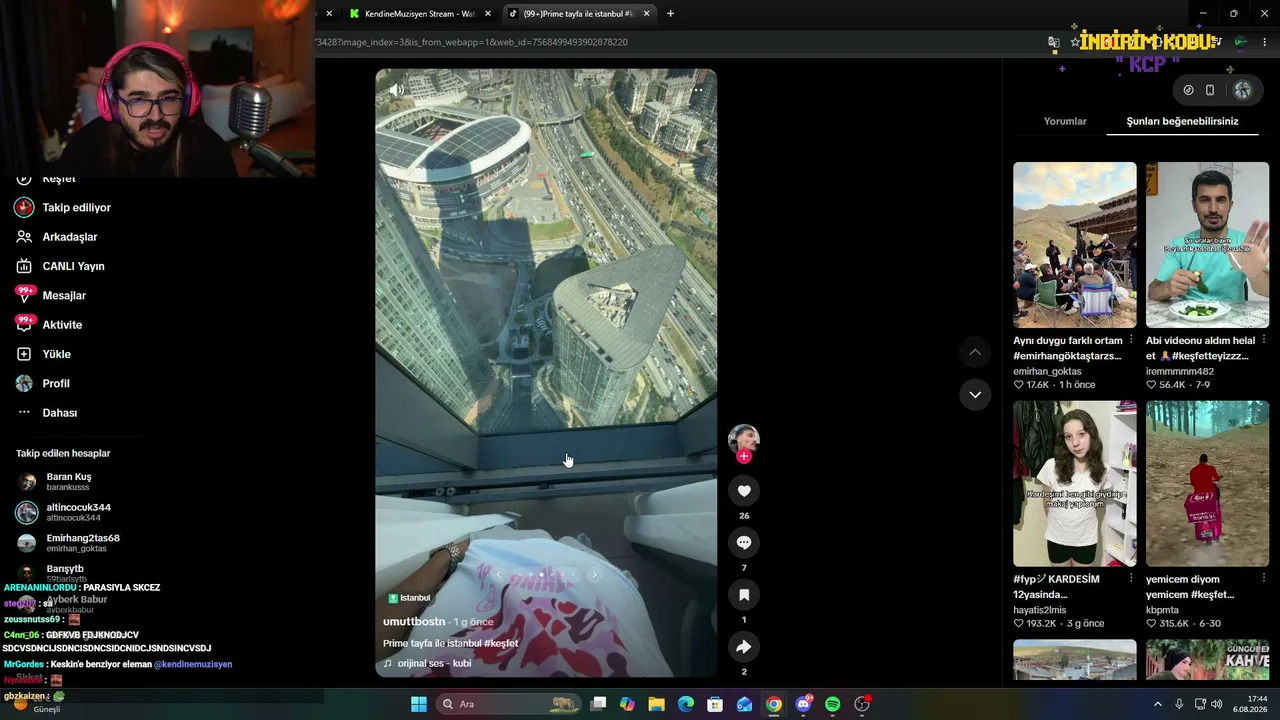Open the Chrome three-dot menu
Image resolution: width=1280 pixels, height=720 pixels.
(x=1265, y=42)
